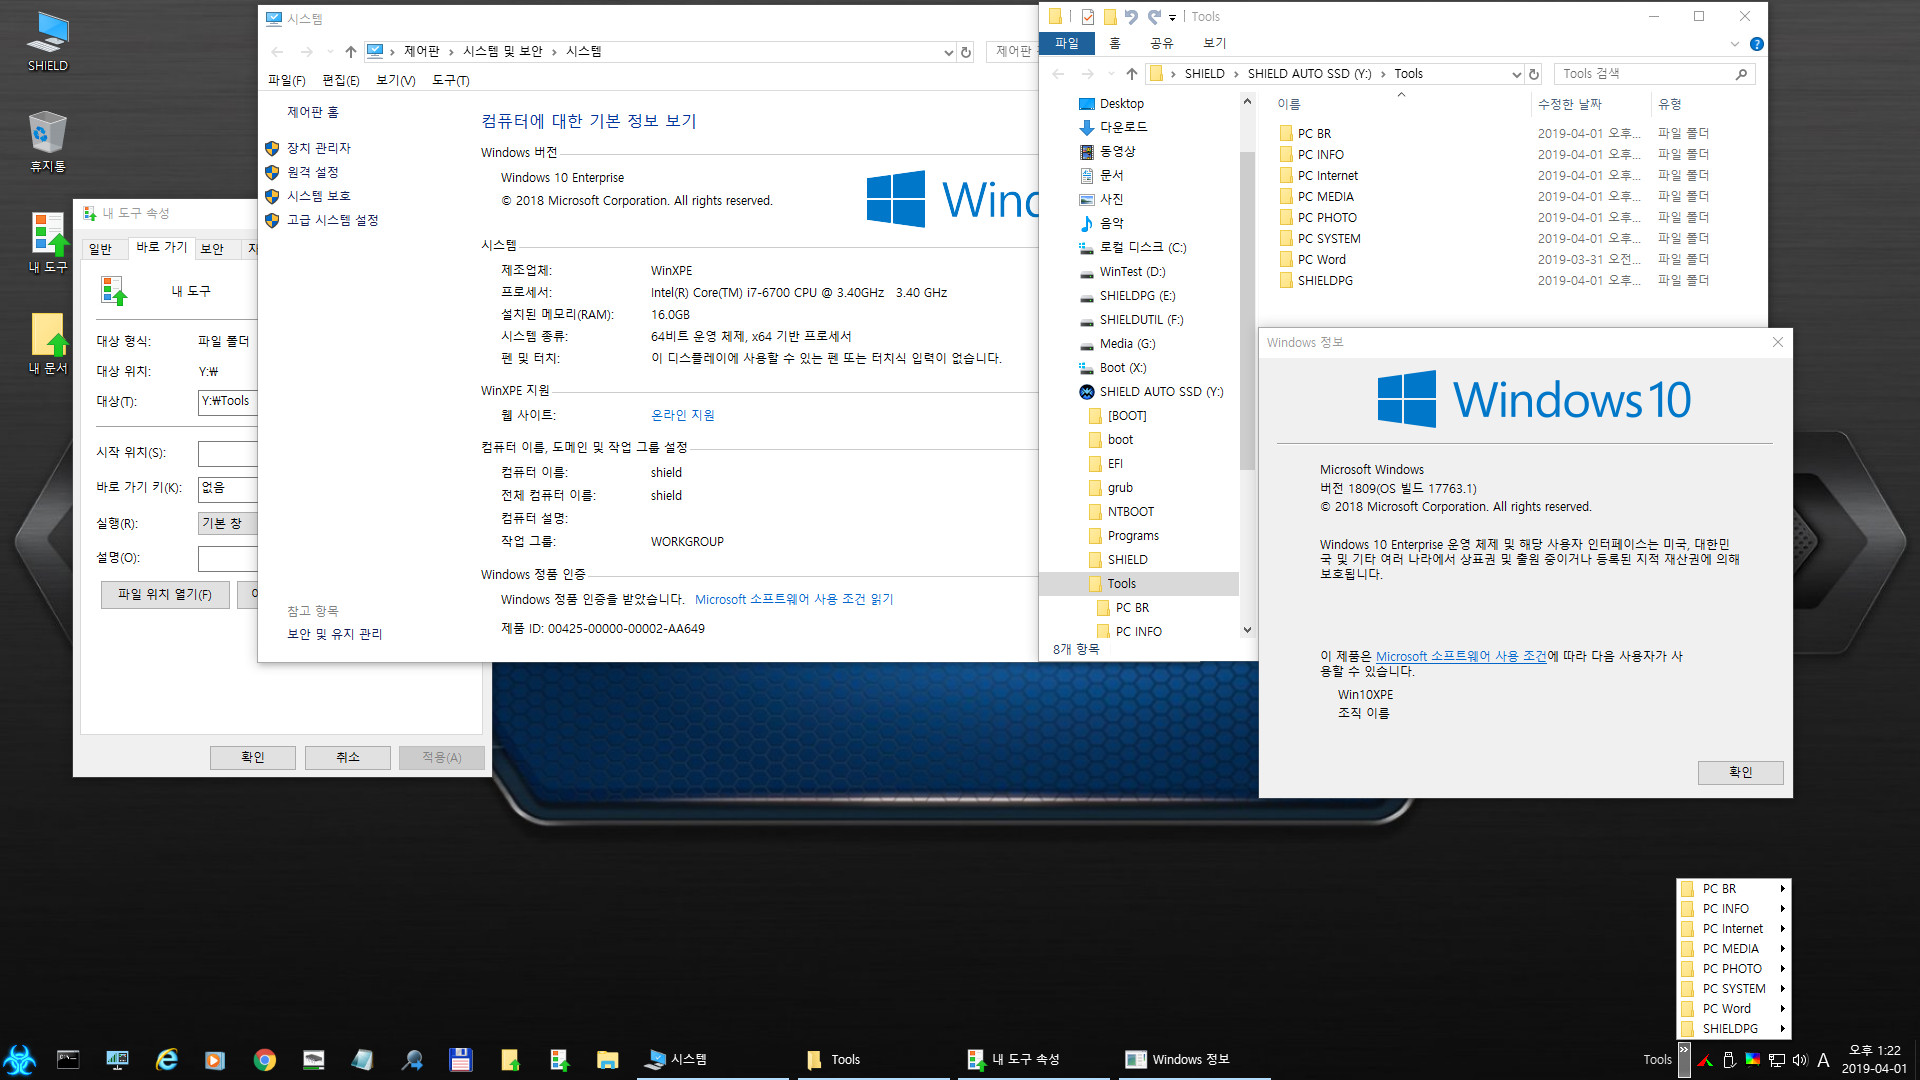The height and width of the screenshot is (1080, 1920).
Task: Collapse the Explorer ribbon chevron
Action: click(x=1734, y=44)
